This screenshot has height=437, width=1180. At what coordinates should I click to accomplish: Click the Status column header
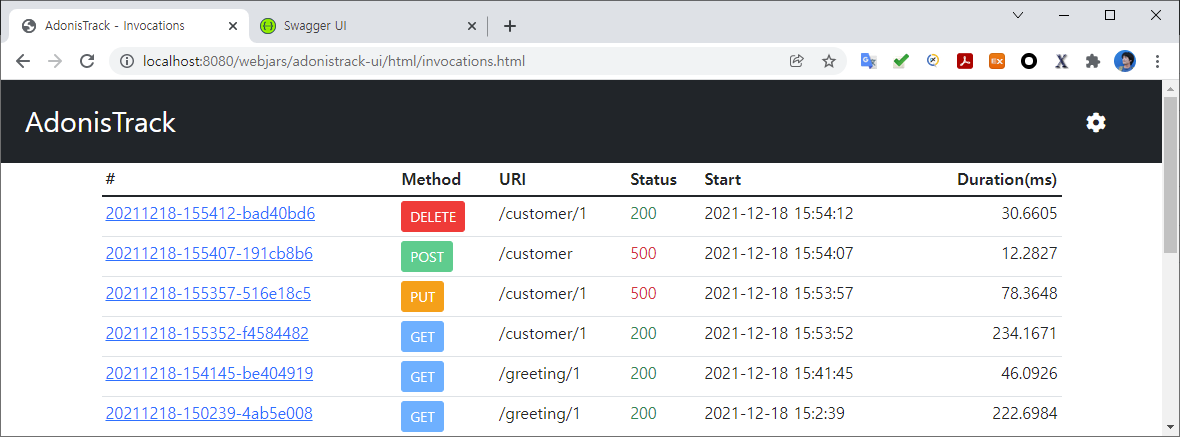point(653,180)
